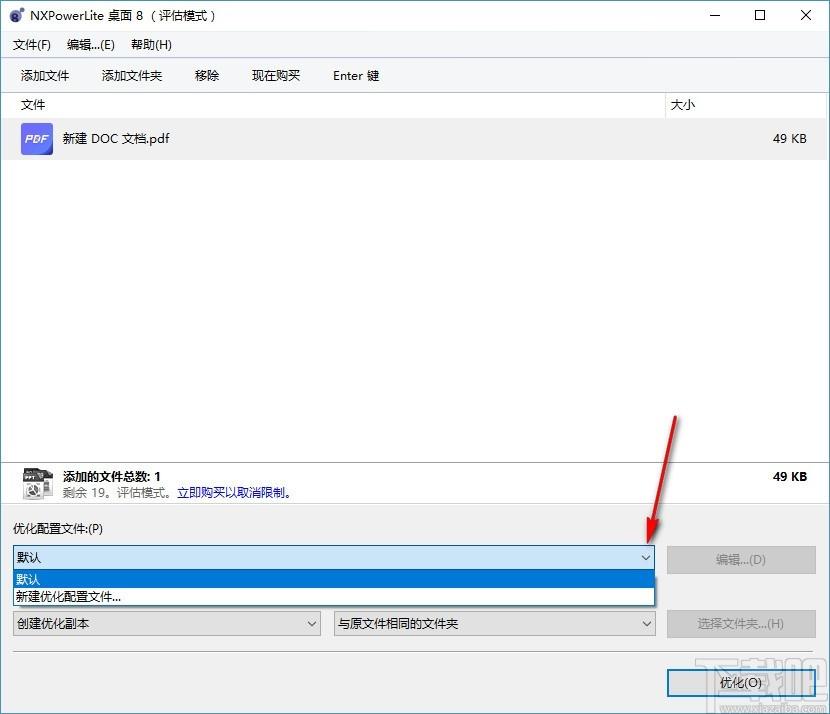Click the Enter 键 toolbar item

[x=356, y=76]
